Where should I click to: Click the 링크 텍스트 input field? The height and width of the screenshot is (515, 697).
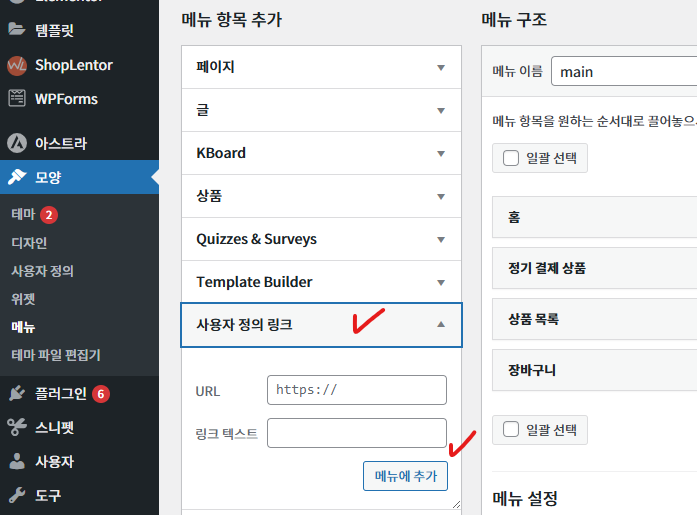click(x=357, y=433)
